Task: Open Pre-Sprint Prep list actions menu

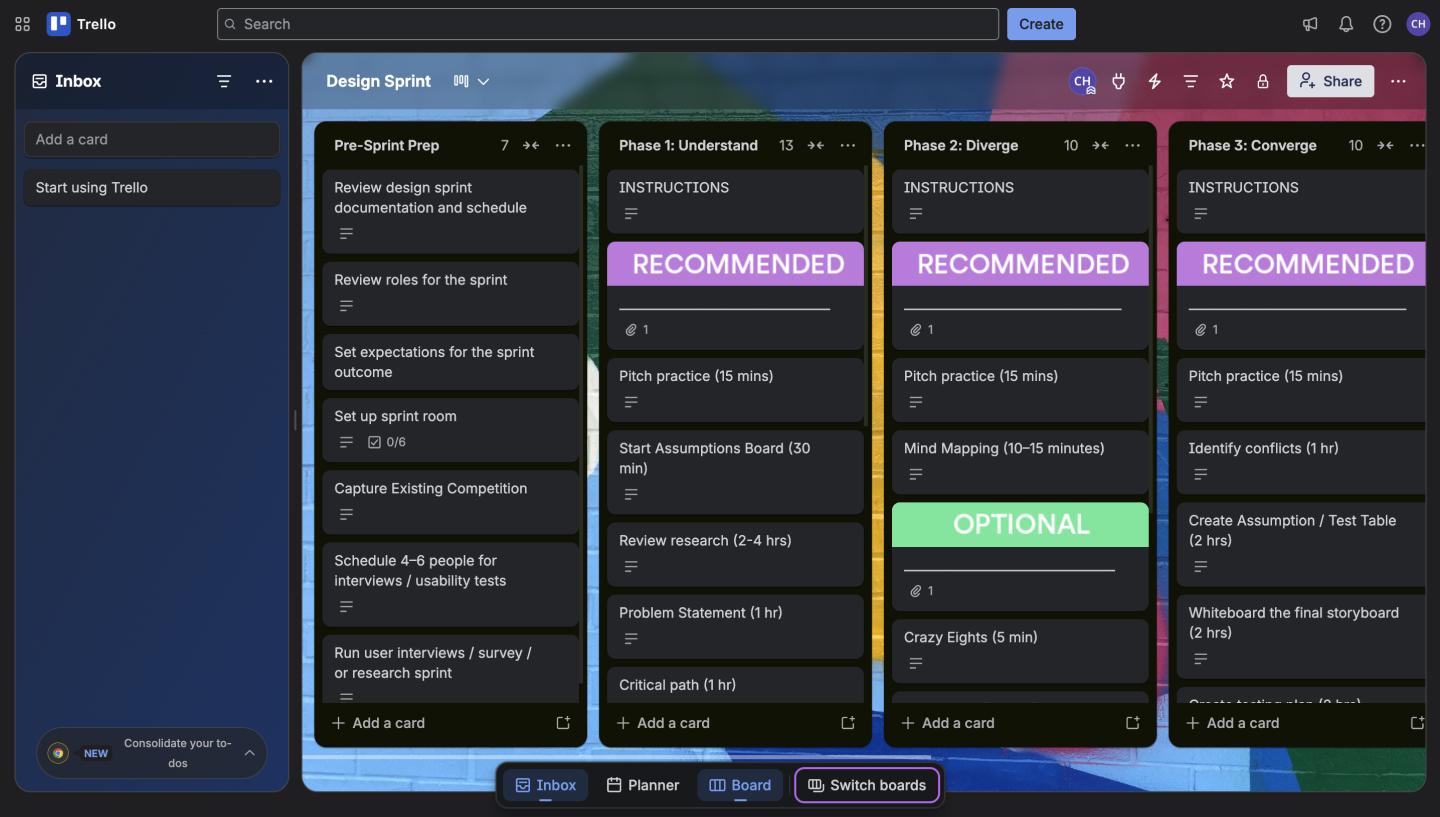Action: 563,145
